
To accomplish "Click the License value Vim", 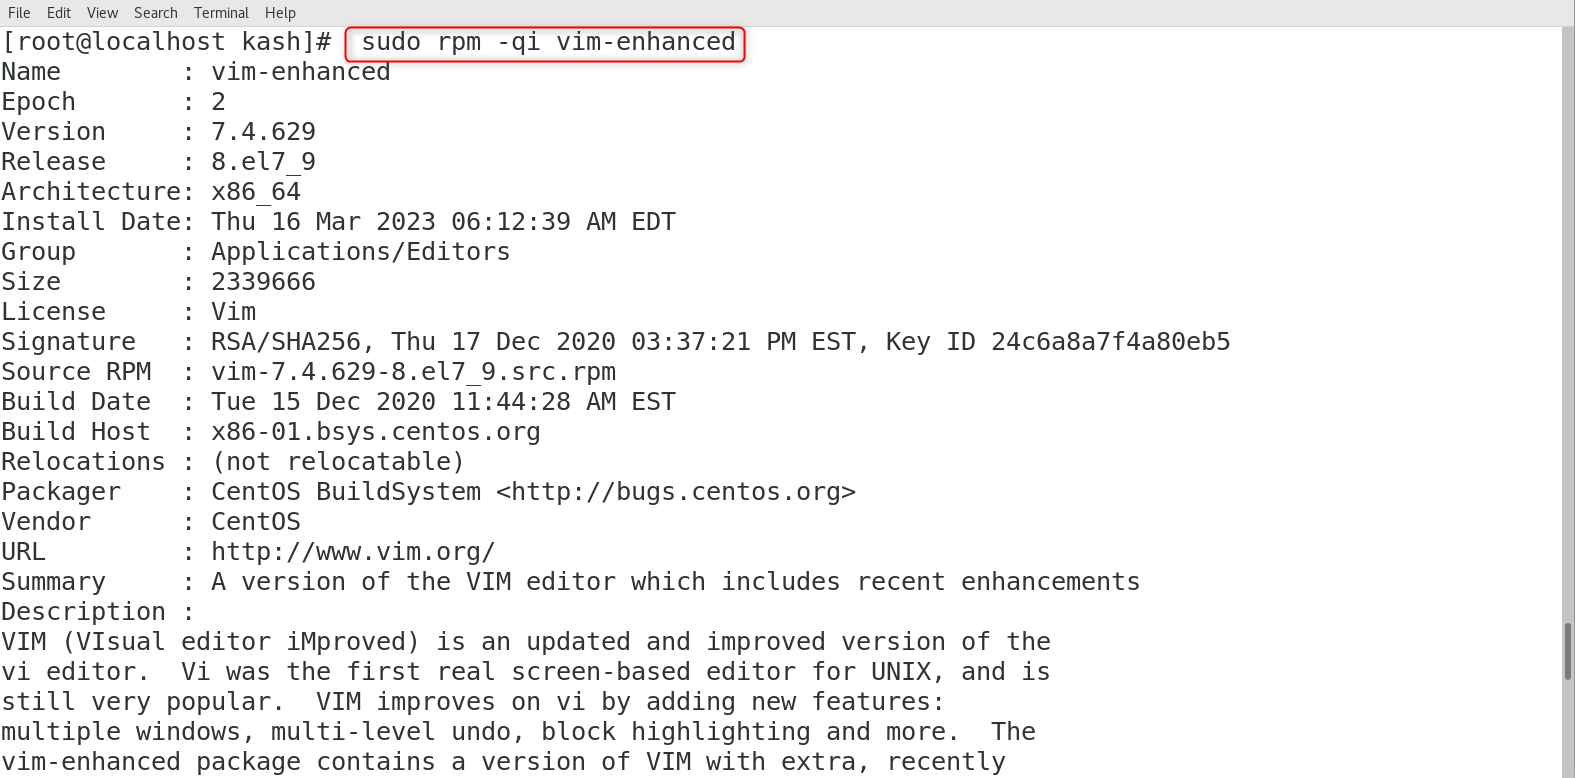I will [x=232, y=311].
